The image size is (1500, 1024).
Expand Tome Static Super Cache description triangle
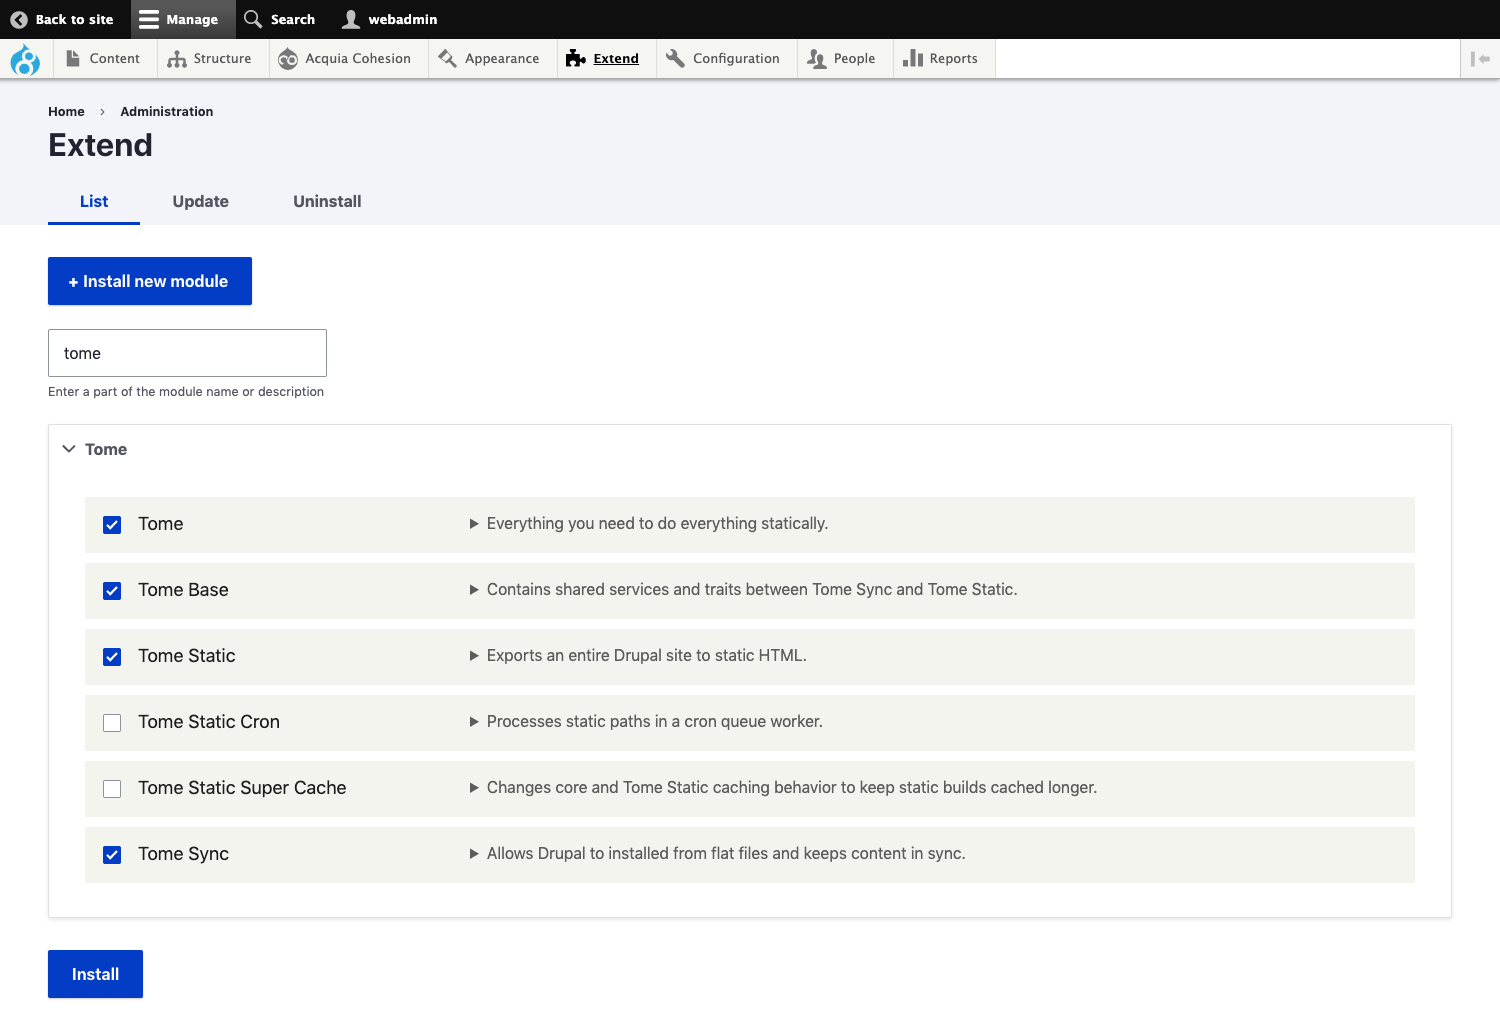(474, 788)
